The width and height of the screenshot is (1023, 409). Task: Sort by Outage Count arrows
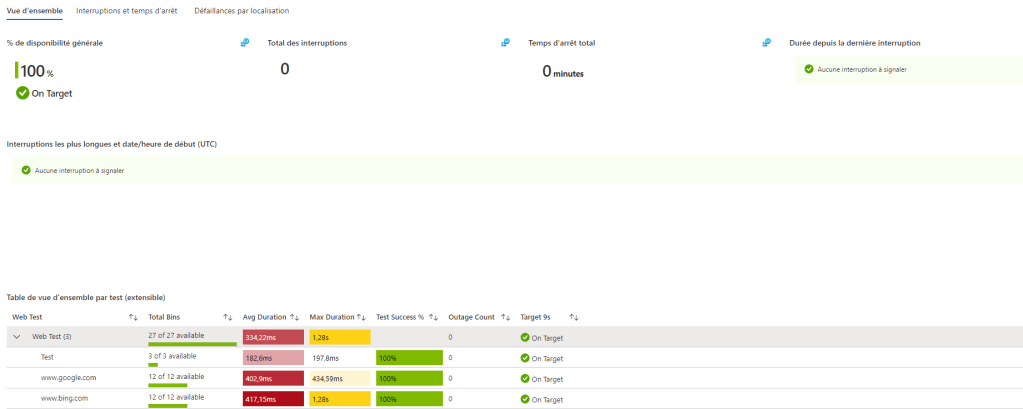(x=505, y=317)
